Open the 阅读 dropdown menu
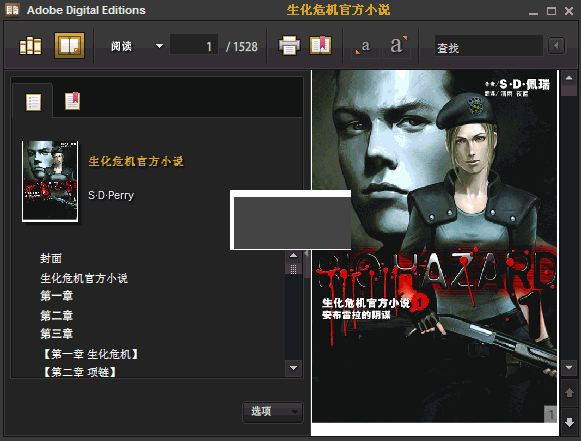Viewport: 581px width, 441px height. (x=137, y=46)
